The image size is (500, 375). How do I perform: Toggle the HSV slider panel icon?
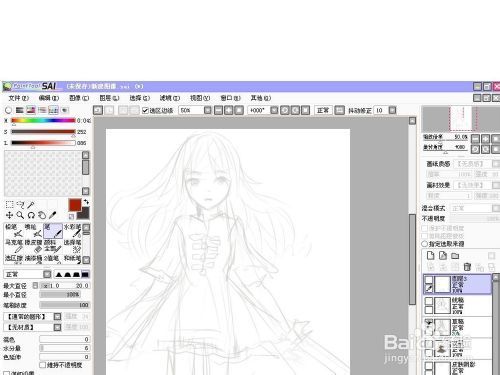(31, 110)
